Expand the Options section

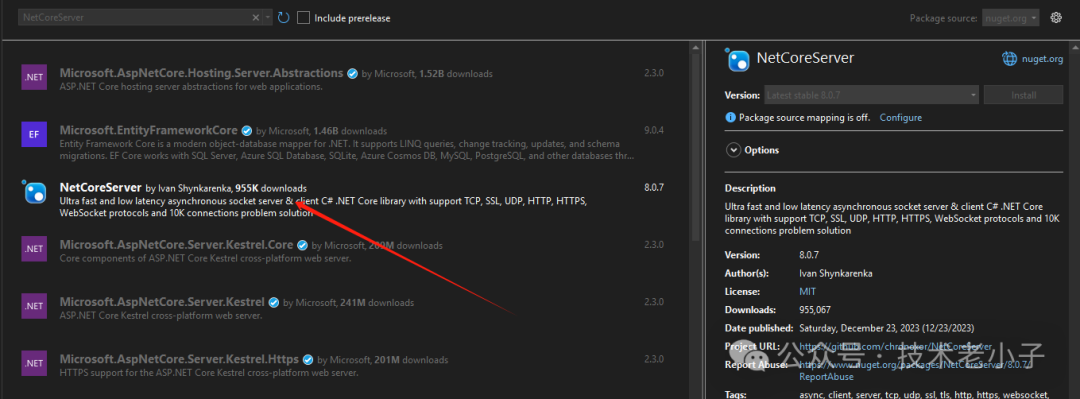753,150
